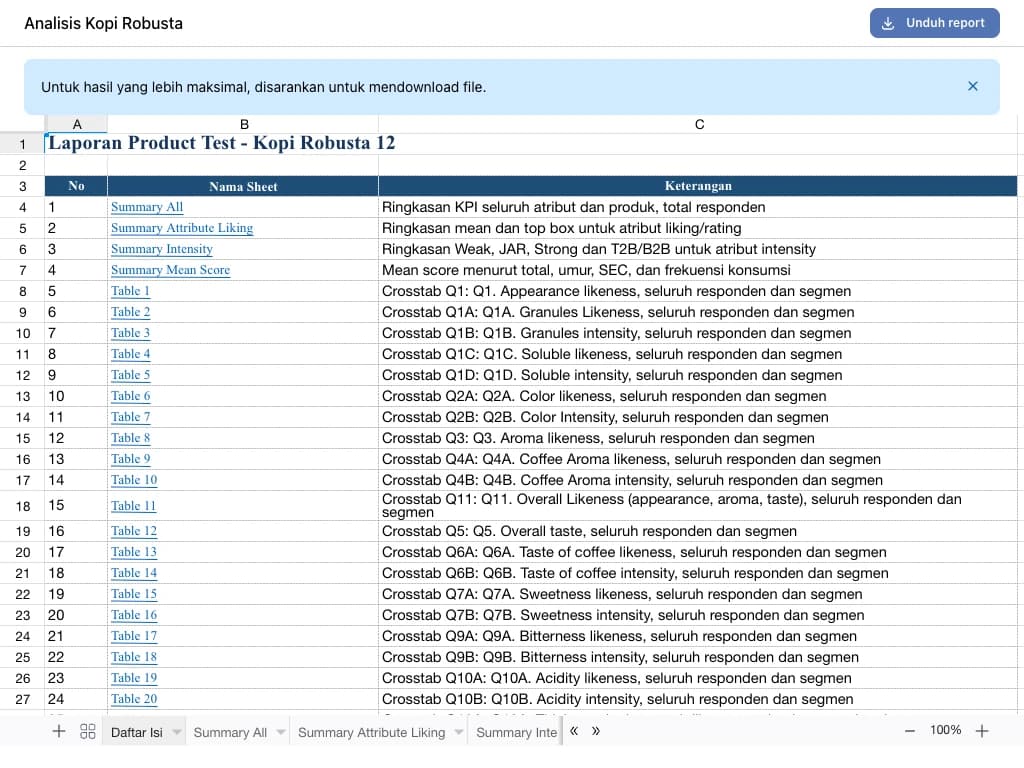Screen dimensions: 1024x768
Task: Click the 100% zoom level value
Action: [945, 730]
